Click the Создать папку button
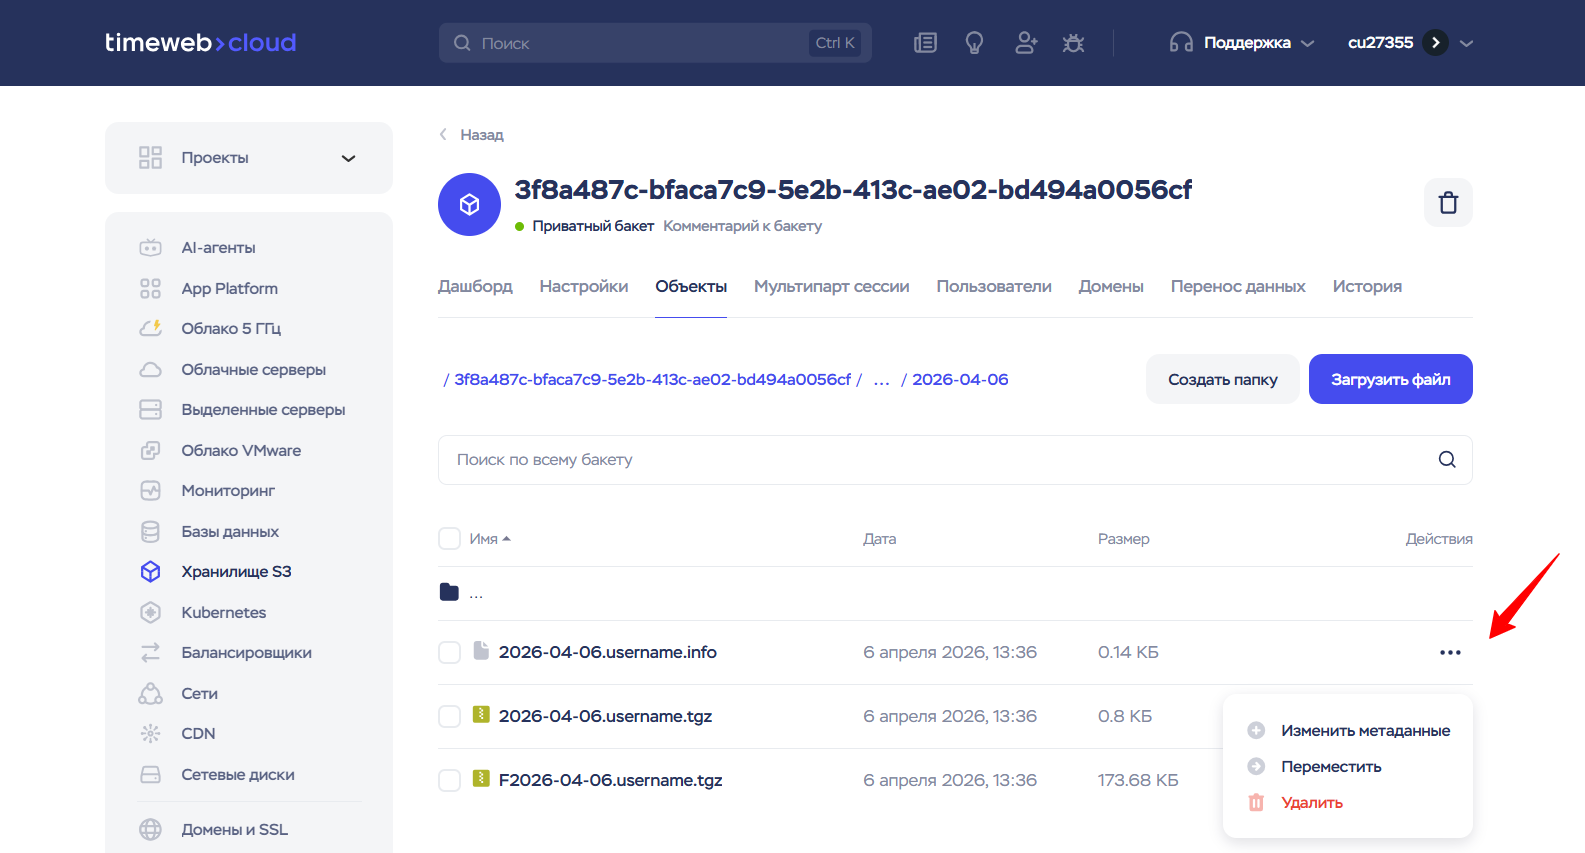The height and width of the screenshot is (853, 1585). point(1223,379)
